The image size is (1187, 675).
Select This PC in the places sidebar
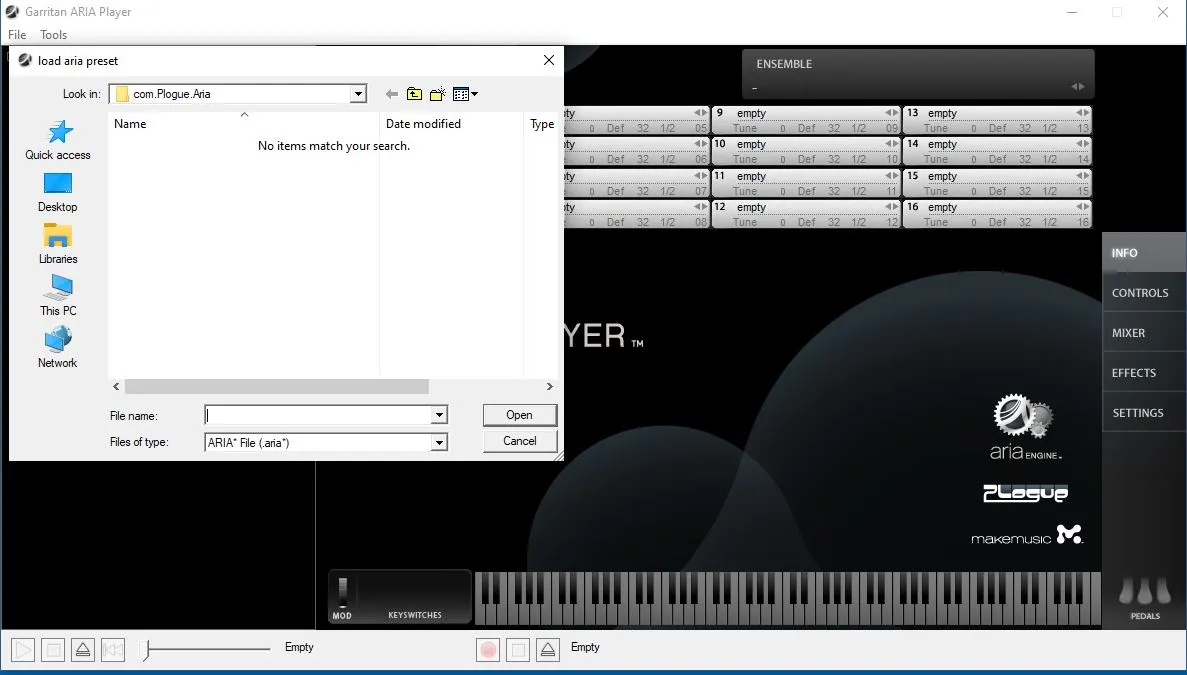click(x=58, y=295)
